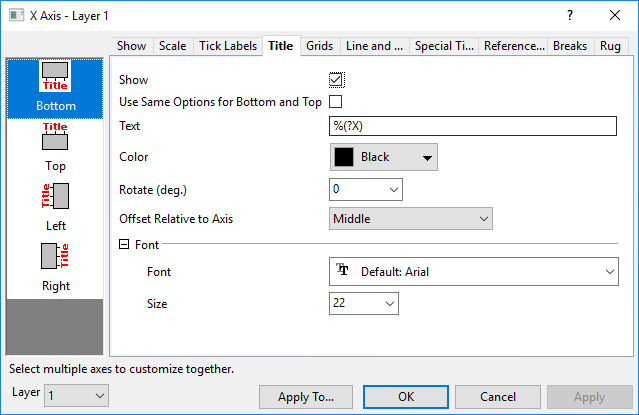
Task: Click the X Axis window title icon
Action: pos(14,15)
